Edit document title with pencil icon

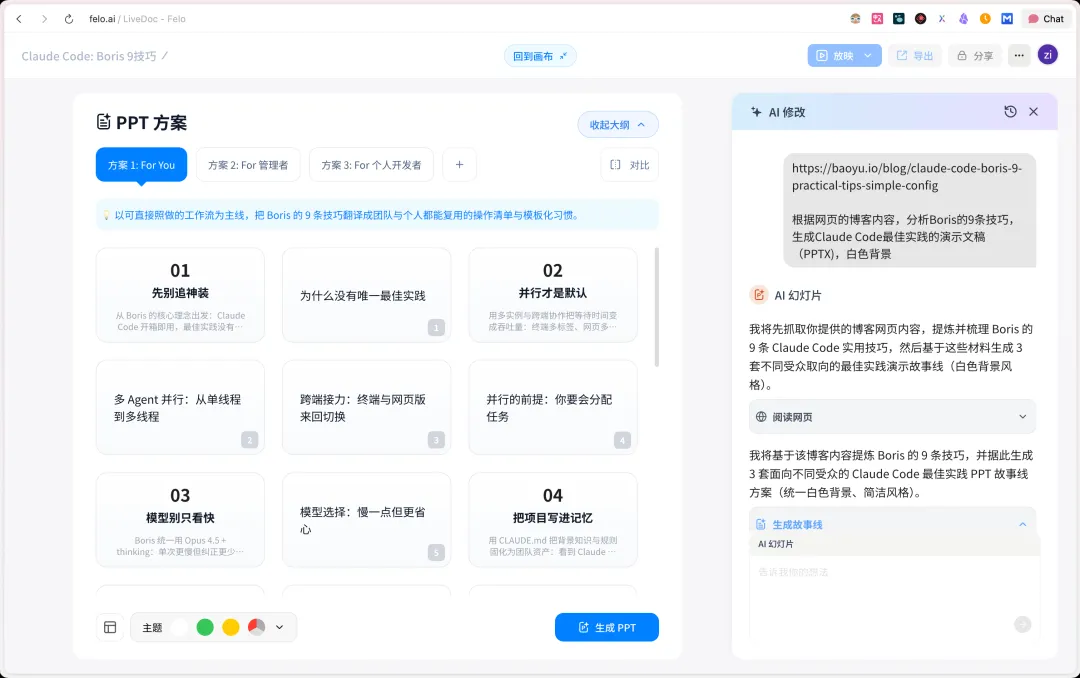tap(165, 56)
